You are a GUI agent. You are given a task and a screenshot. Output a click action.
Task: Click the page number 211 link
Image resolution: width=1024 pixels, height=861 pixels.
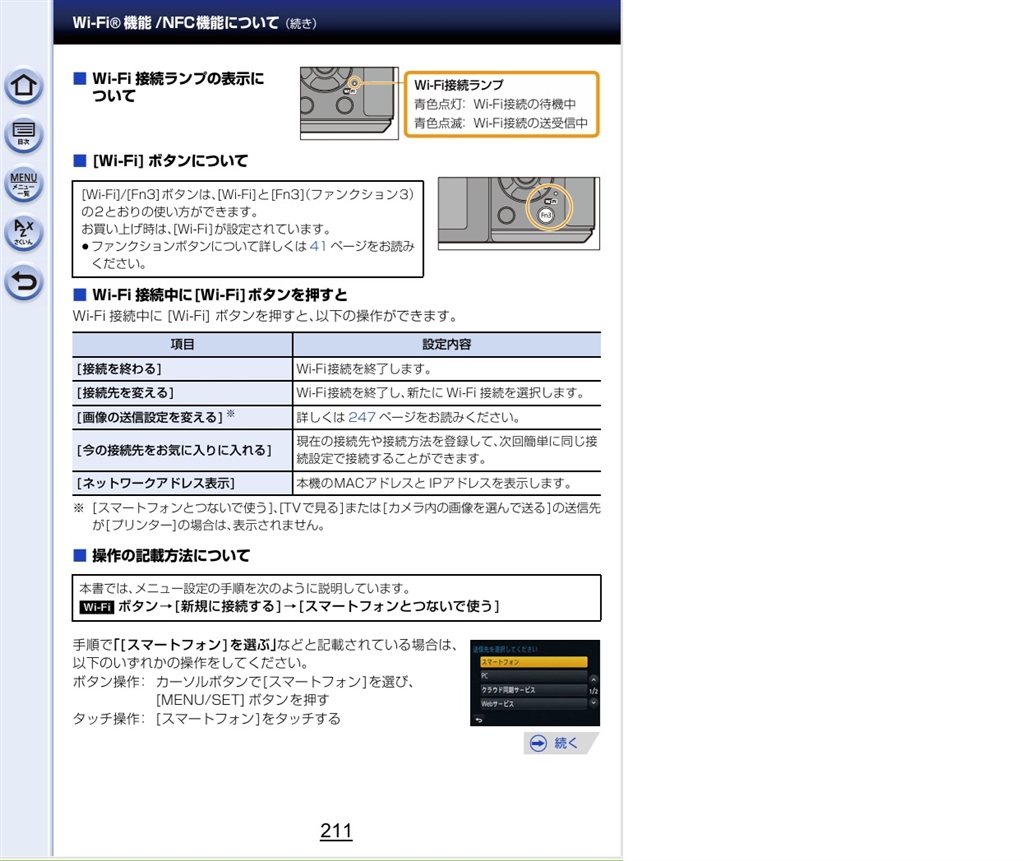(336, 831)
